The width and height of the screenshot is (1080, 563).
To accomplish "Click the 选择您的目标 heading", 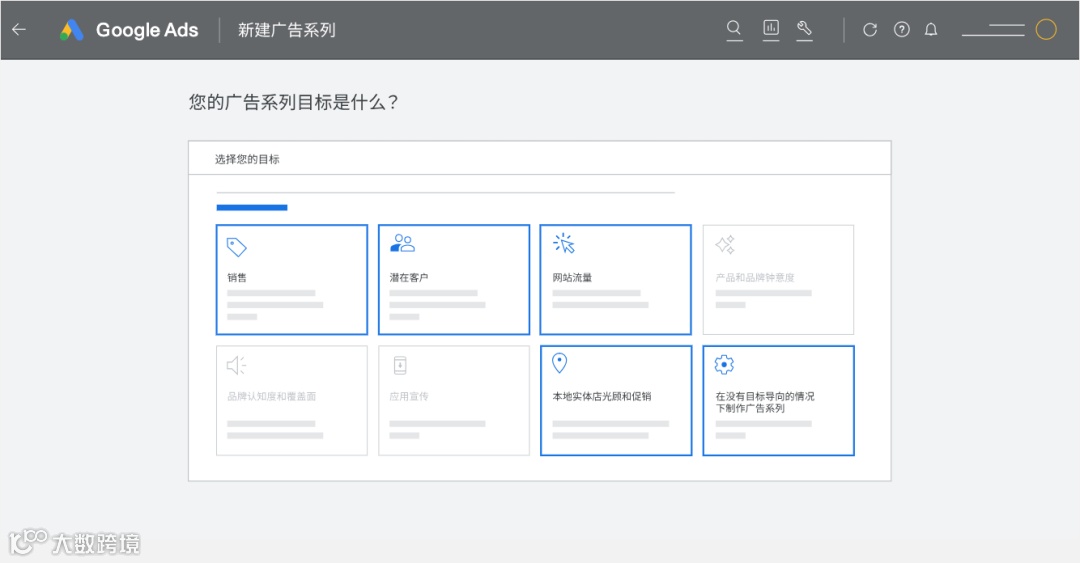I will [x=247, y=159].
